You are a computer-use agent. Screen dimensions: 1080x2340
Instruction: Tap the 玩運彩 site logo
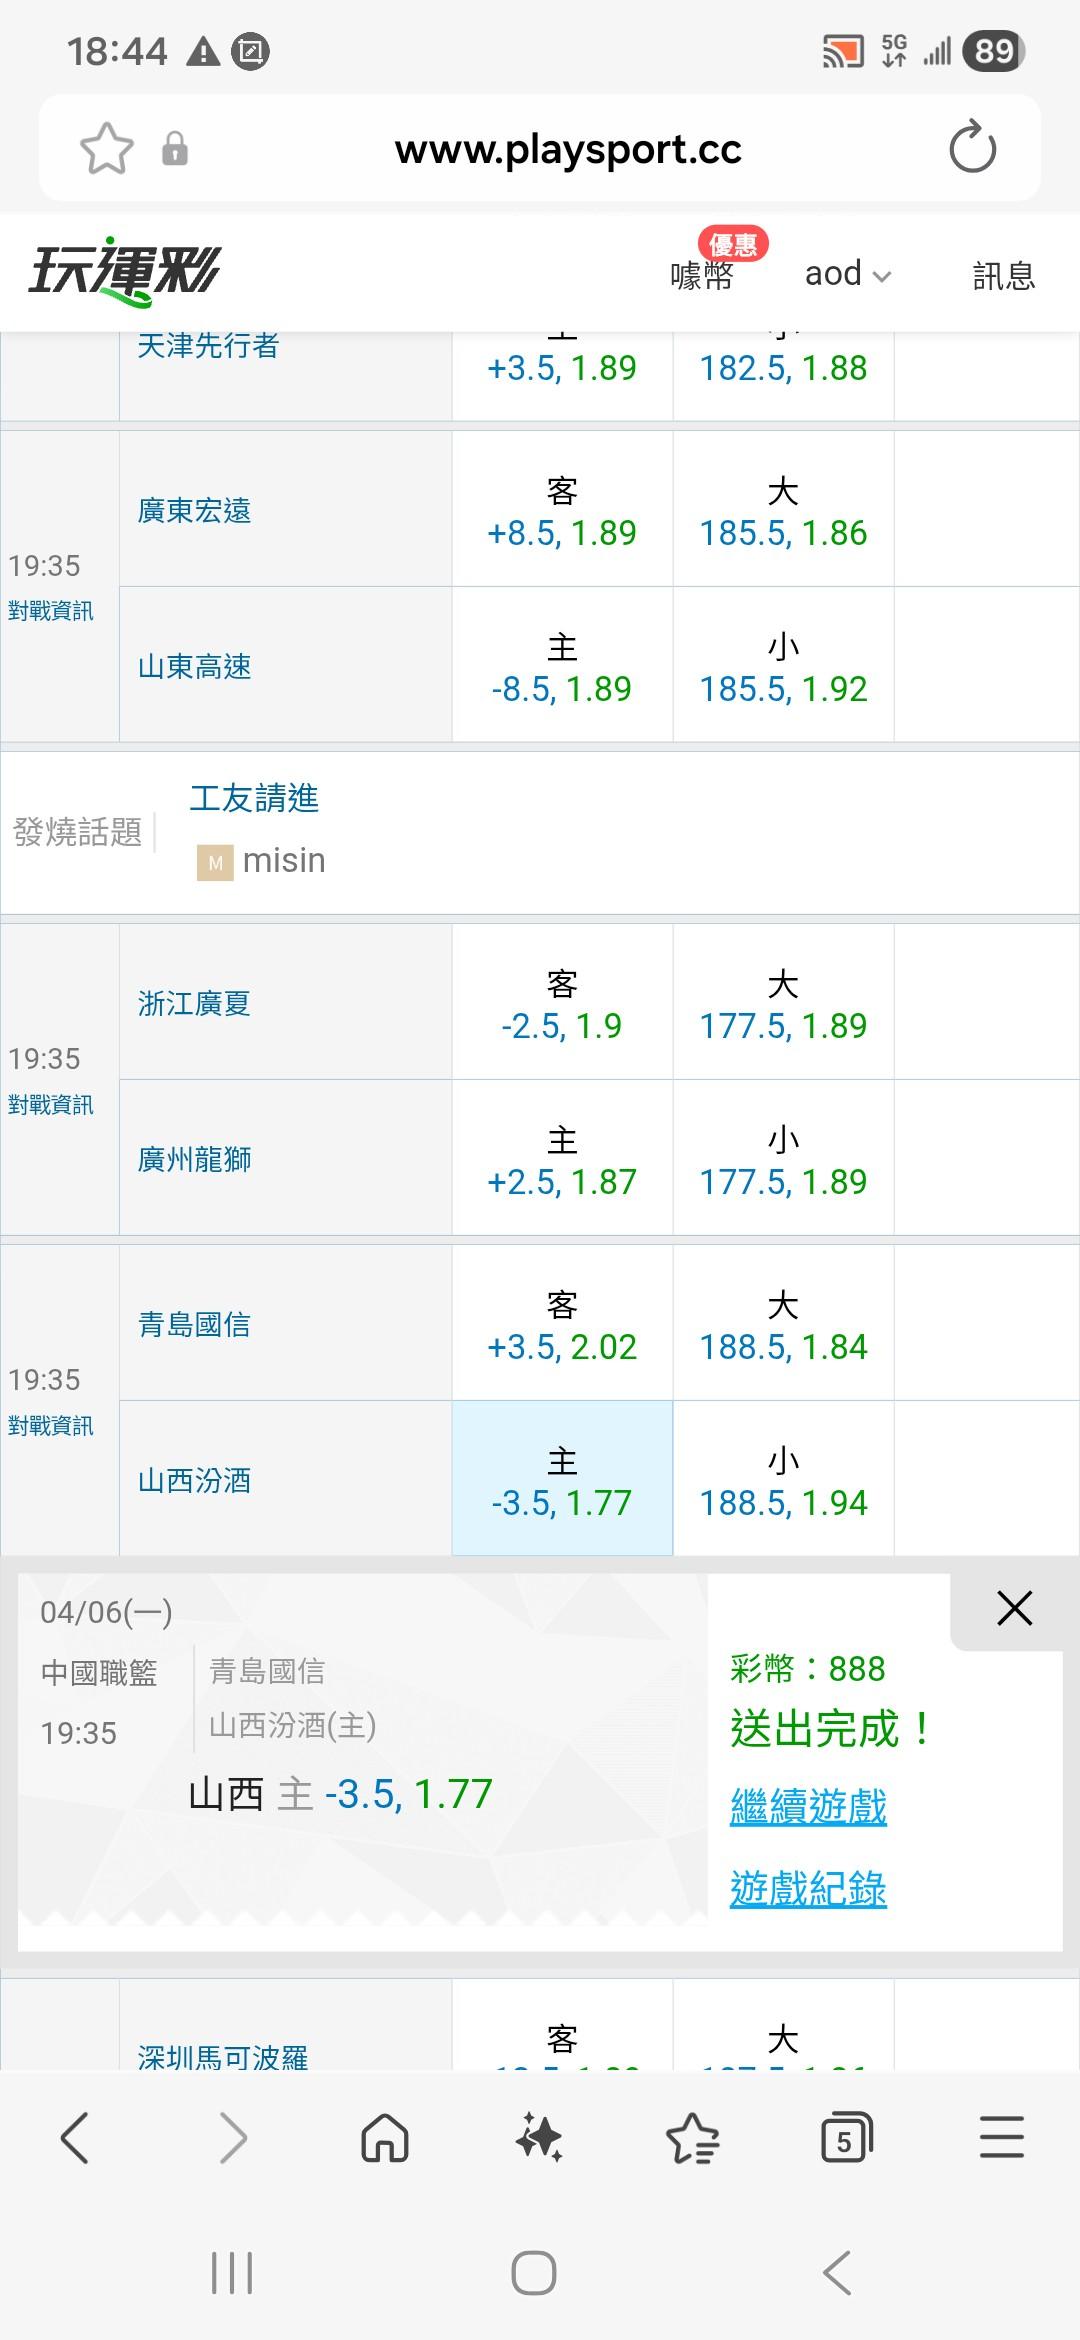point(125,272)
